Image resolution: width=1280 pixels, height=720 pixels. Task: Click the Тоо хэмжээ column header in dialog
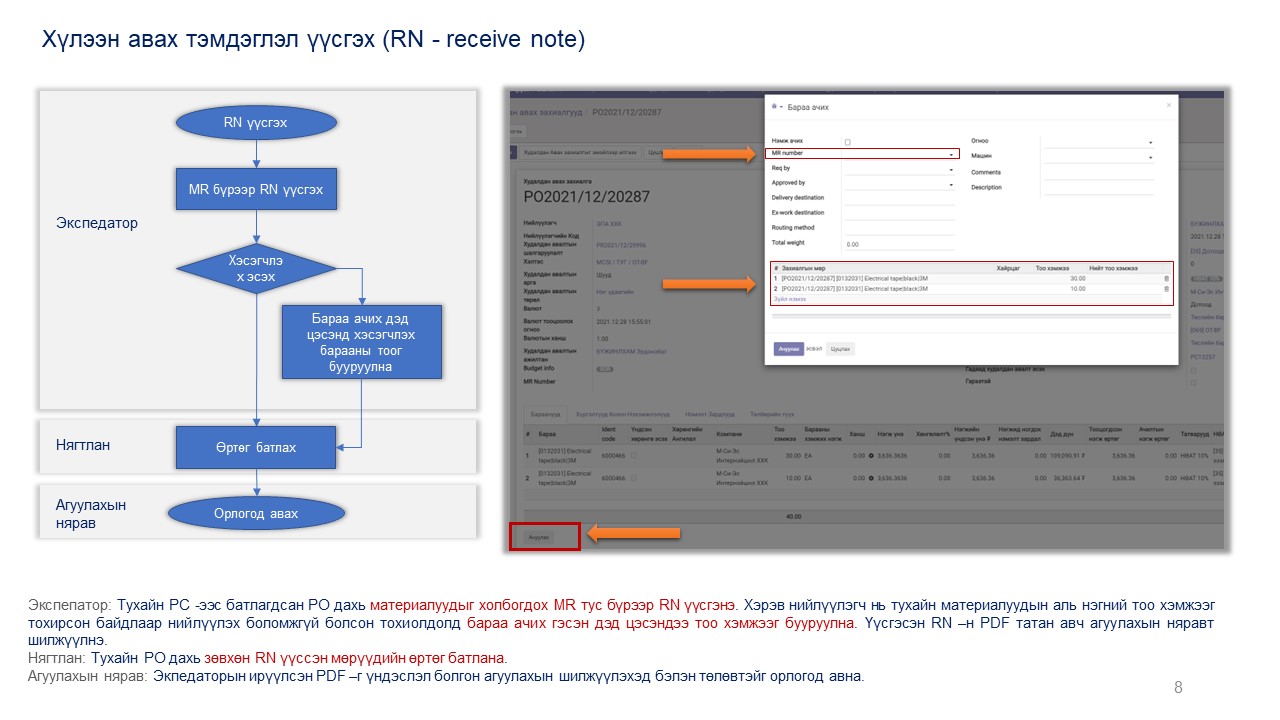click(1052, 268)
